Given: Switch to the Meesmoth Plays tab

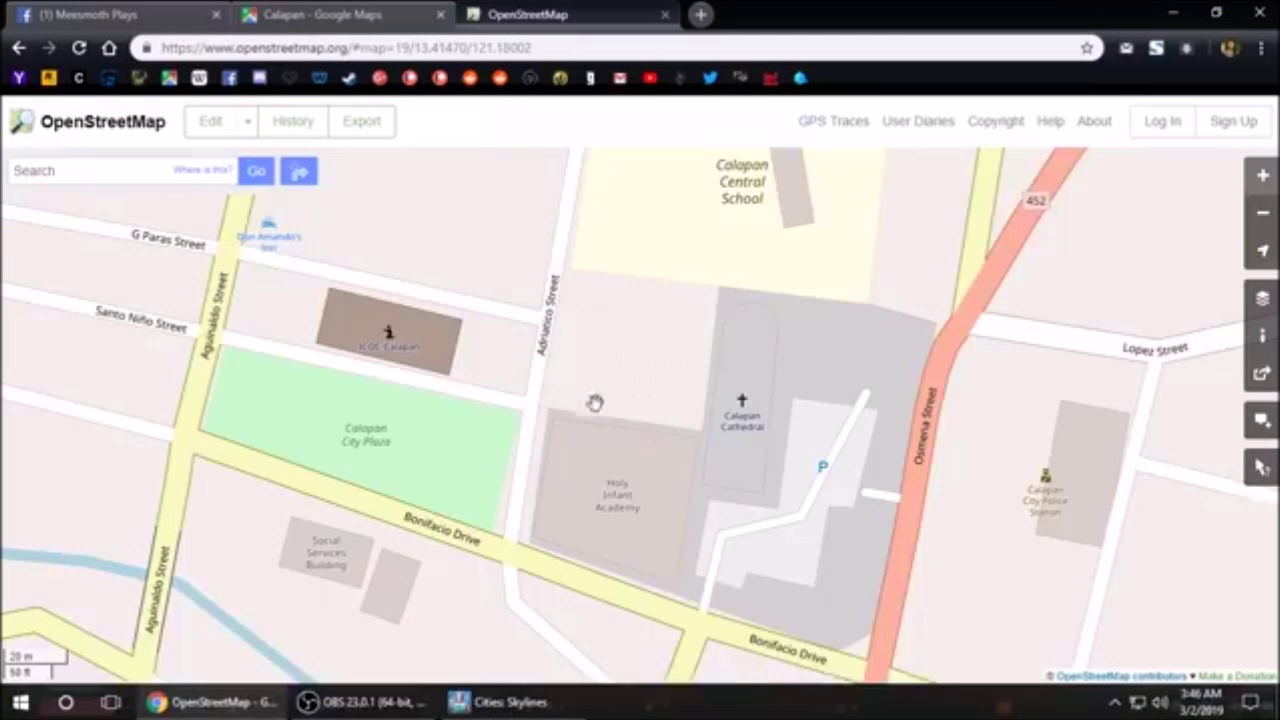Looking at the screenshot, I should click(x=116, y=15).
